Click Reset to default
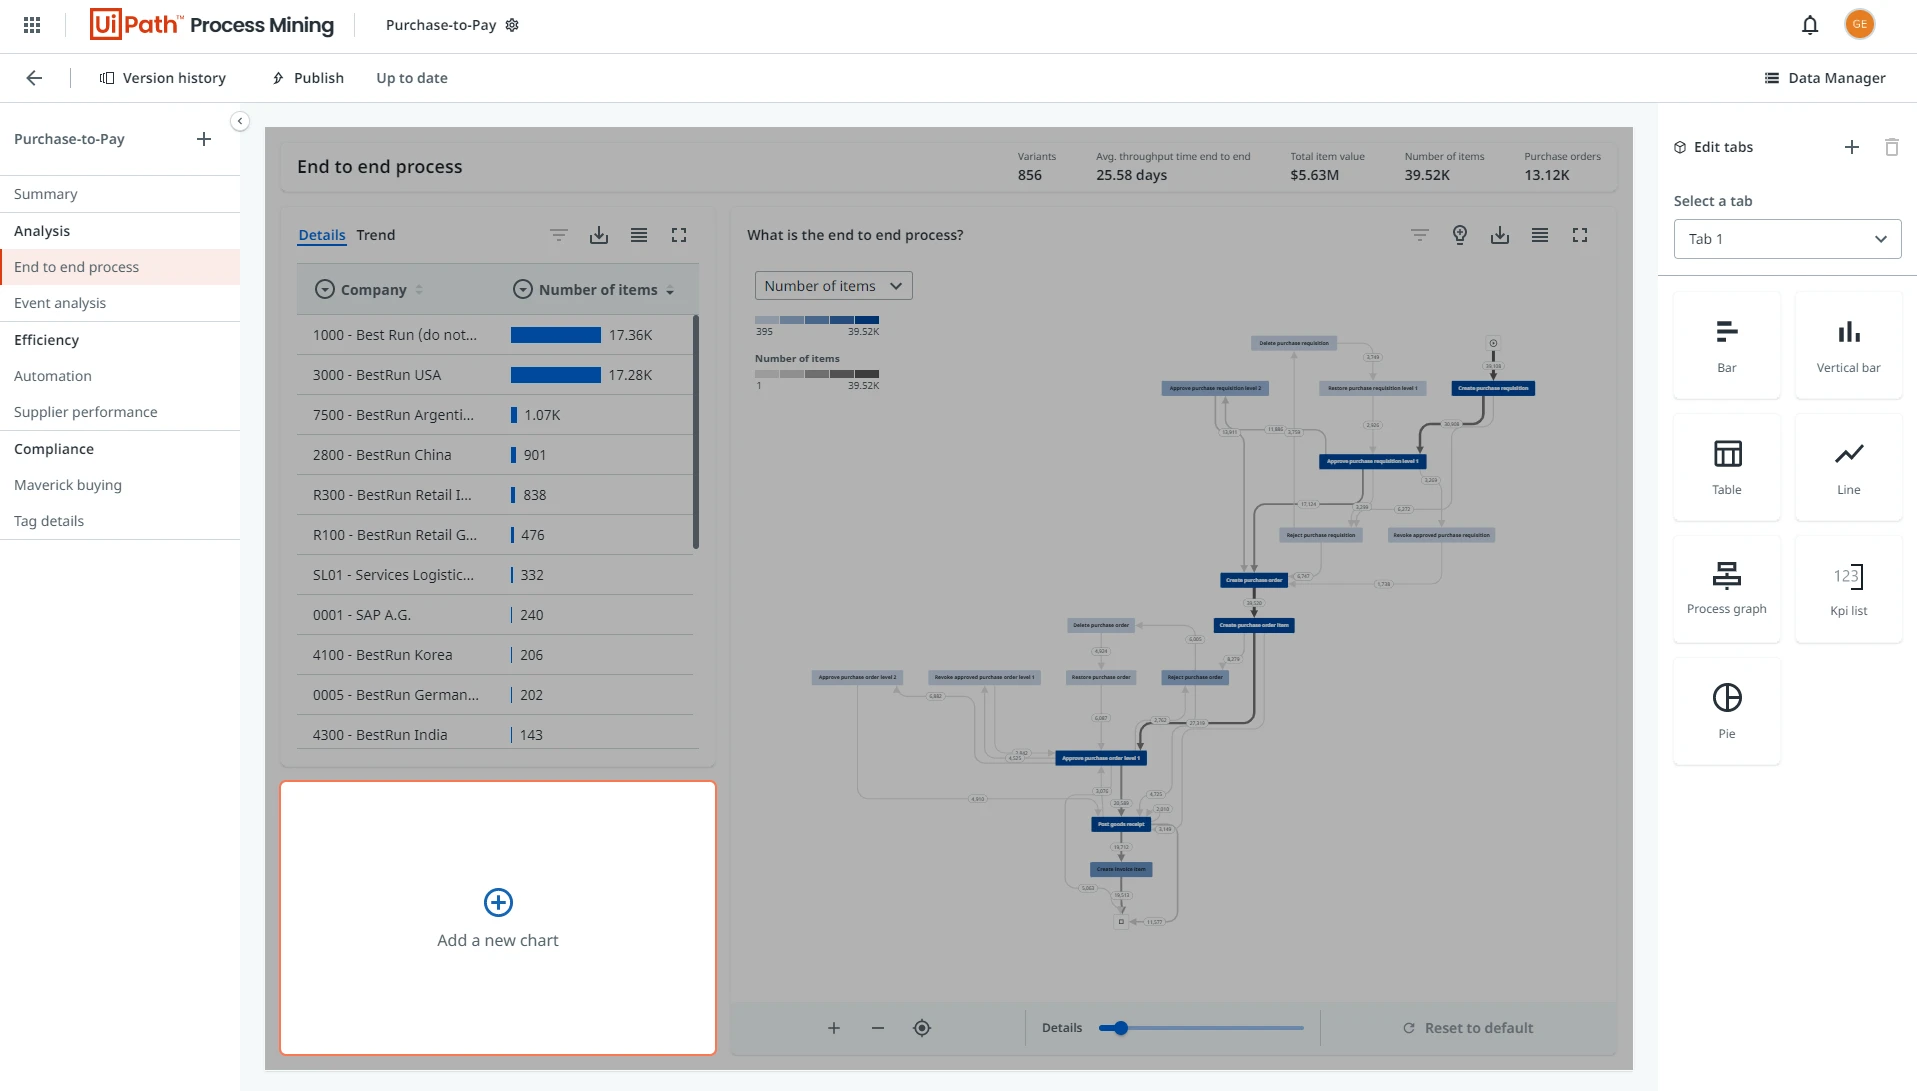The width and height of the screenshot is (1917, 1091). coord(1468,1028)
